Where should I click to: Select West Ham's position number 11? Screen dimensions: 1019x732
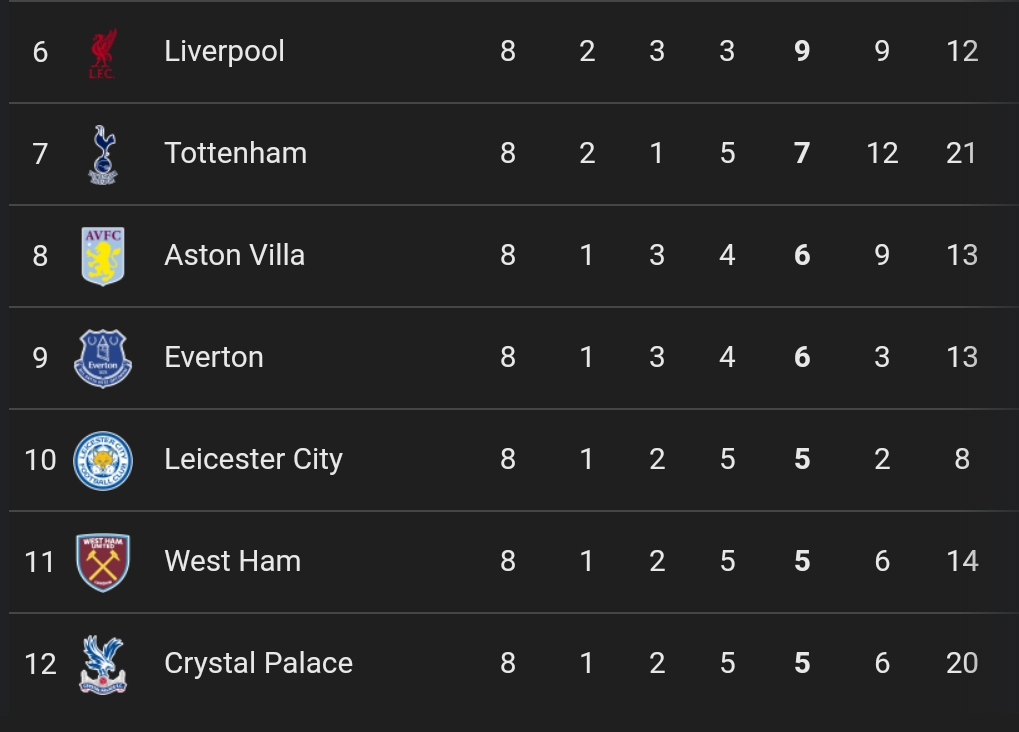pos(40,562)
